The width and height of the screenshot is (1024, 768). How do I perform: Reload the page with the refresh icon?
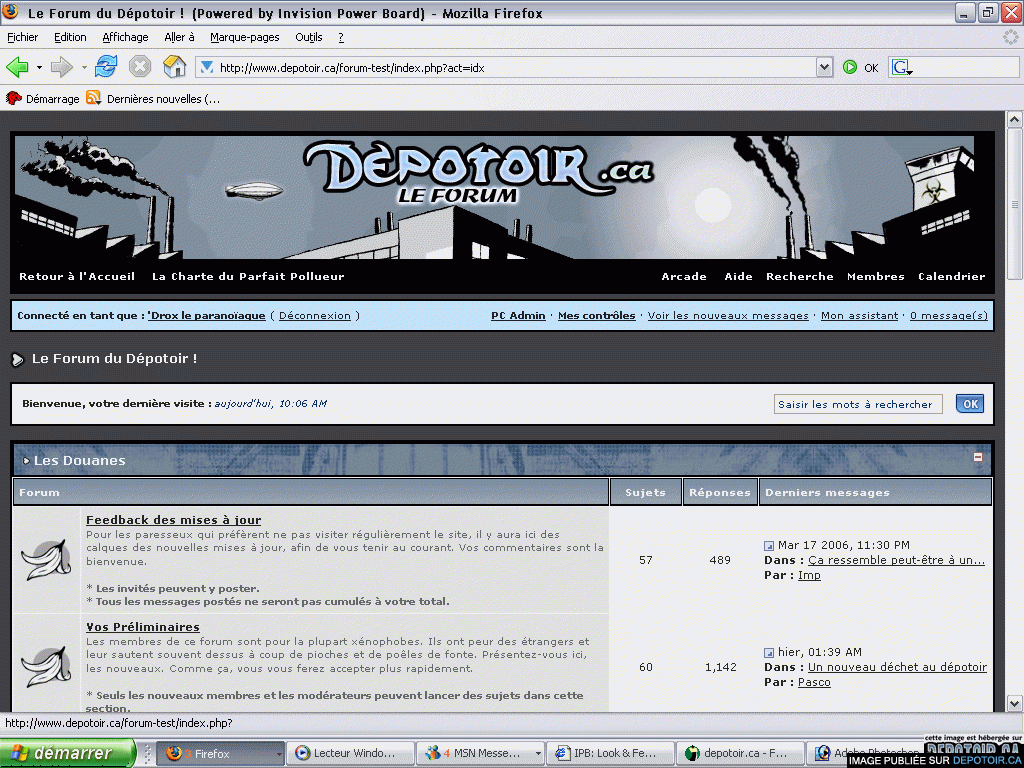(106, 67)
